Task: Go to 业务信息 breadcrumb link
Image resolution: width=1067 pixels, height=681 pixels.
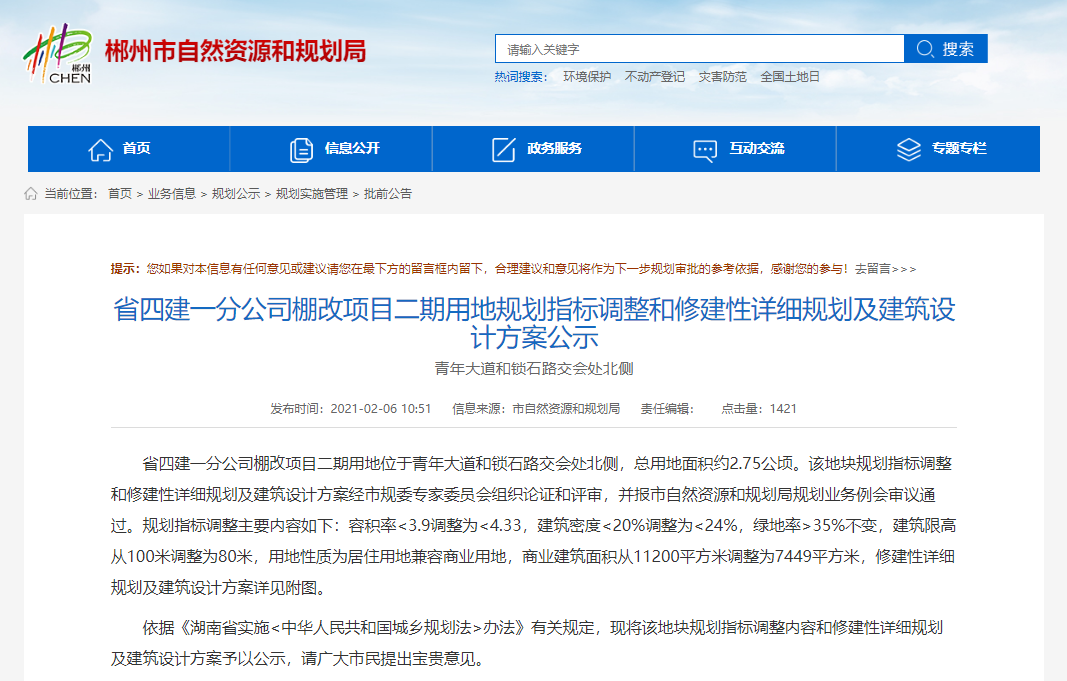Action: (171, 194)
